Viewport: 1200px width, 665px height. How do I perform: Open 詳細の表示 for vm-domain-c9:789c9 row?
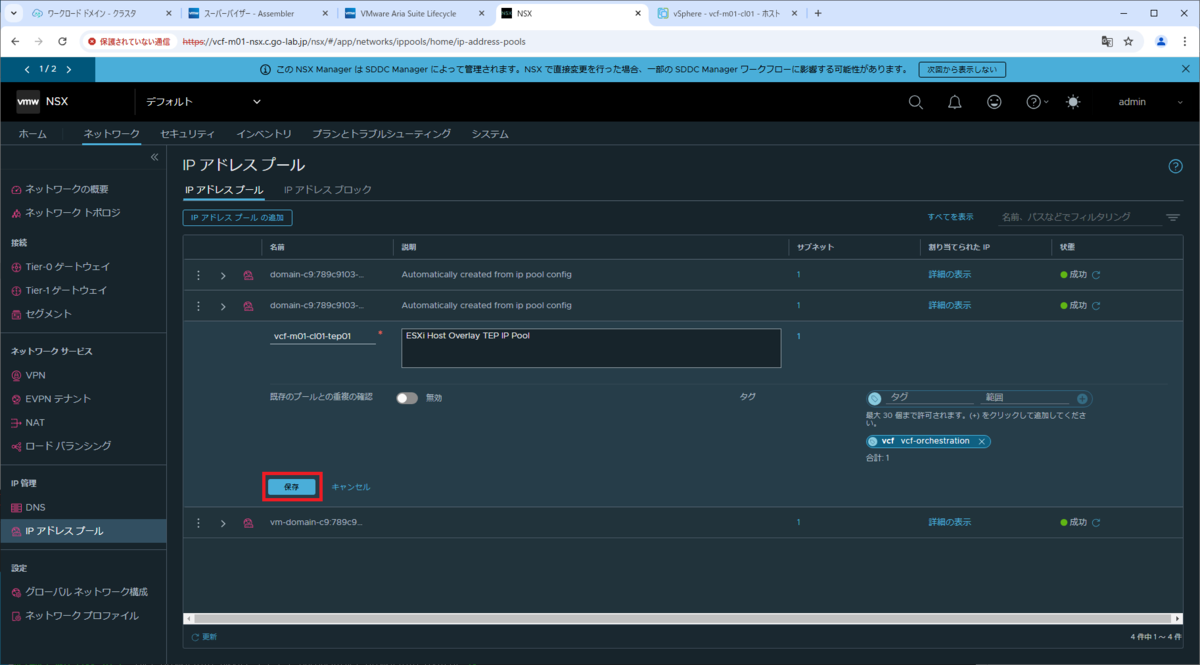[950, 522]
